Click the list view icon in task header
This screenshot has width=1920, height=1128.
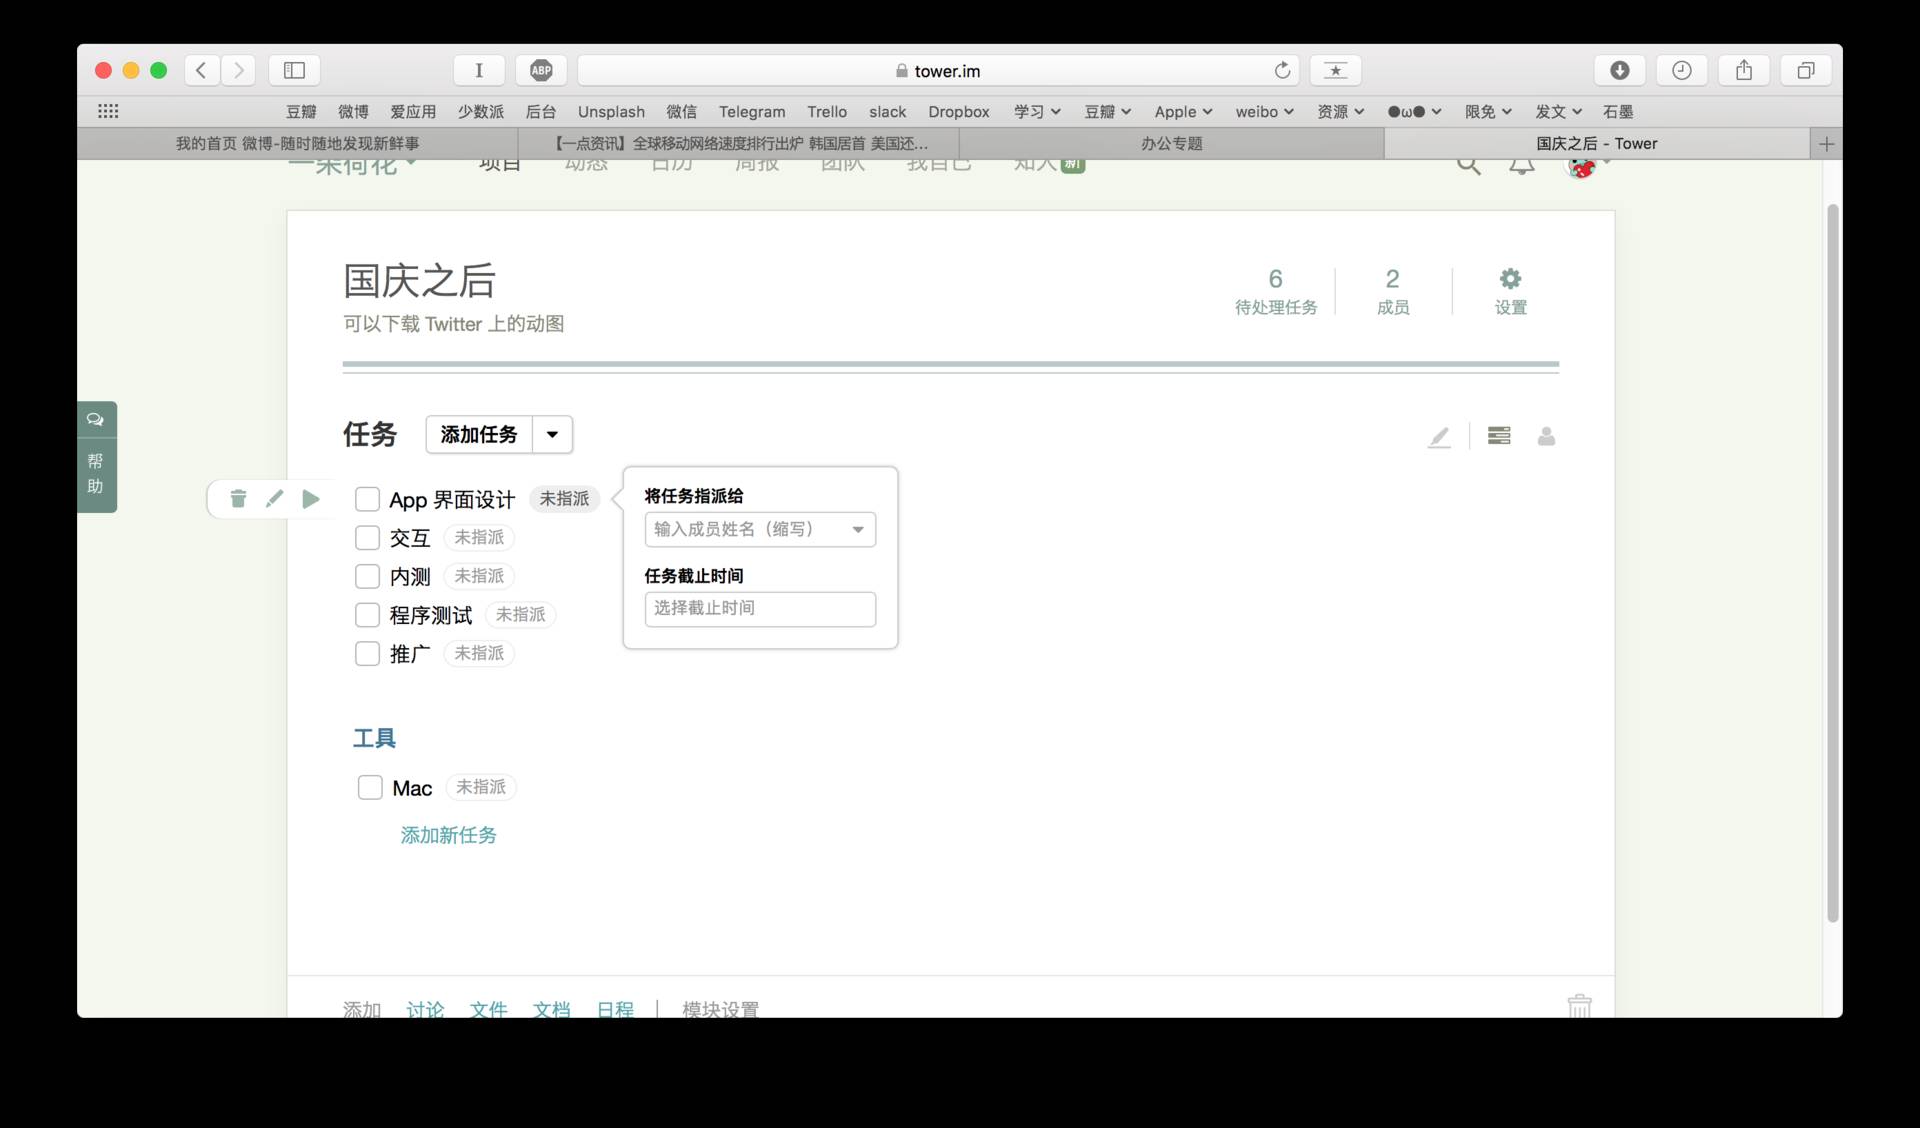[1498, 436]
